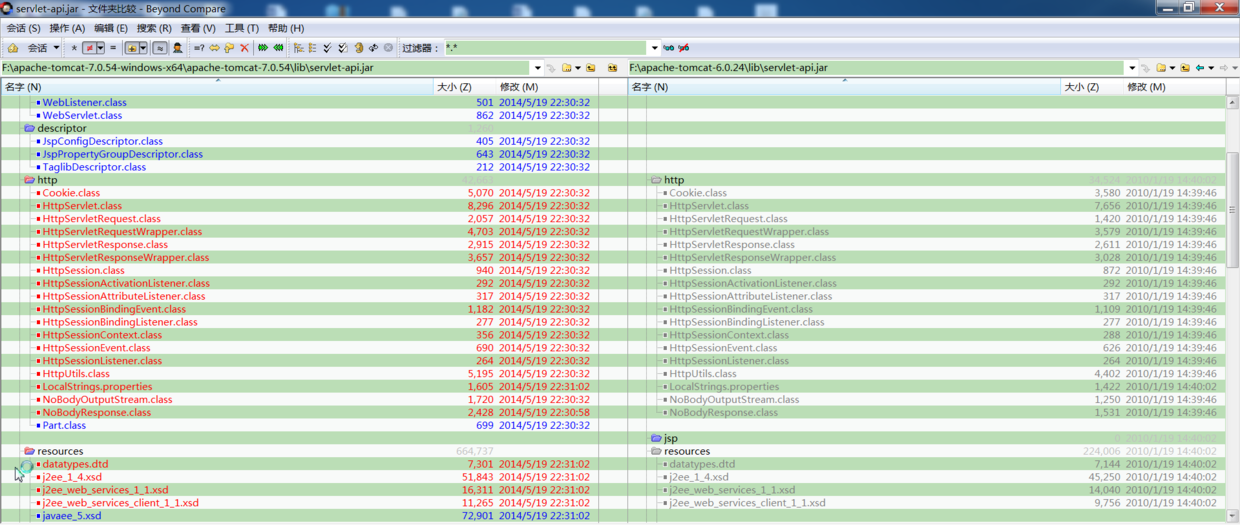The image size is (1240, 525).
Task: Open the 编辑 (E) menu
Action: [111, 28]
